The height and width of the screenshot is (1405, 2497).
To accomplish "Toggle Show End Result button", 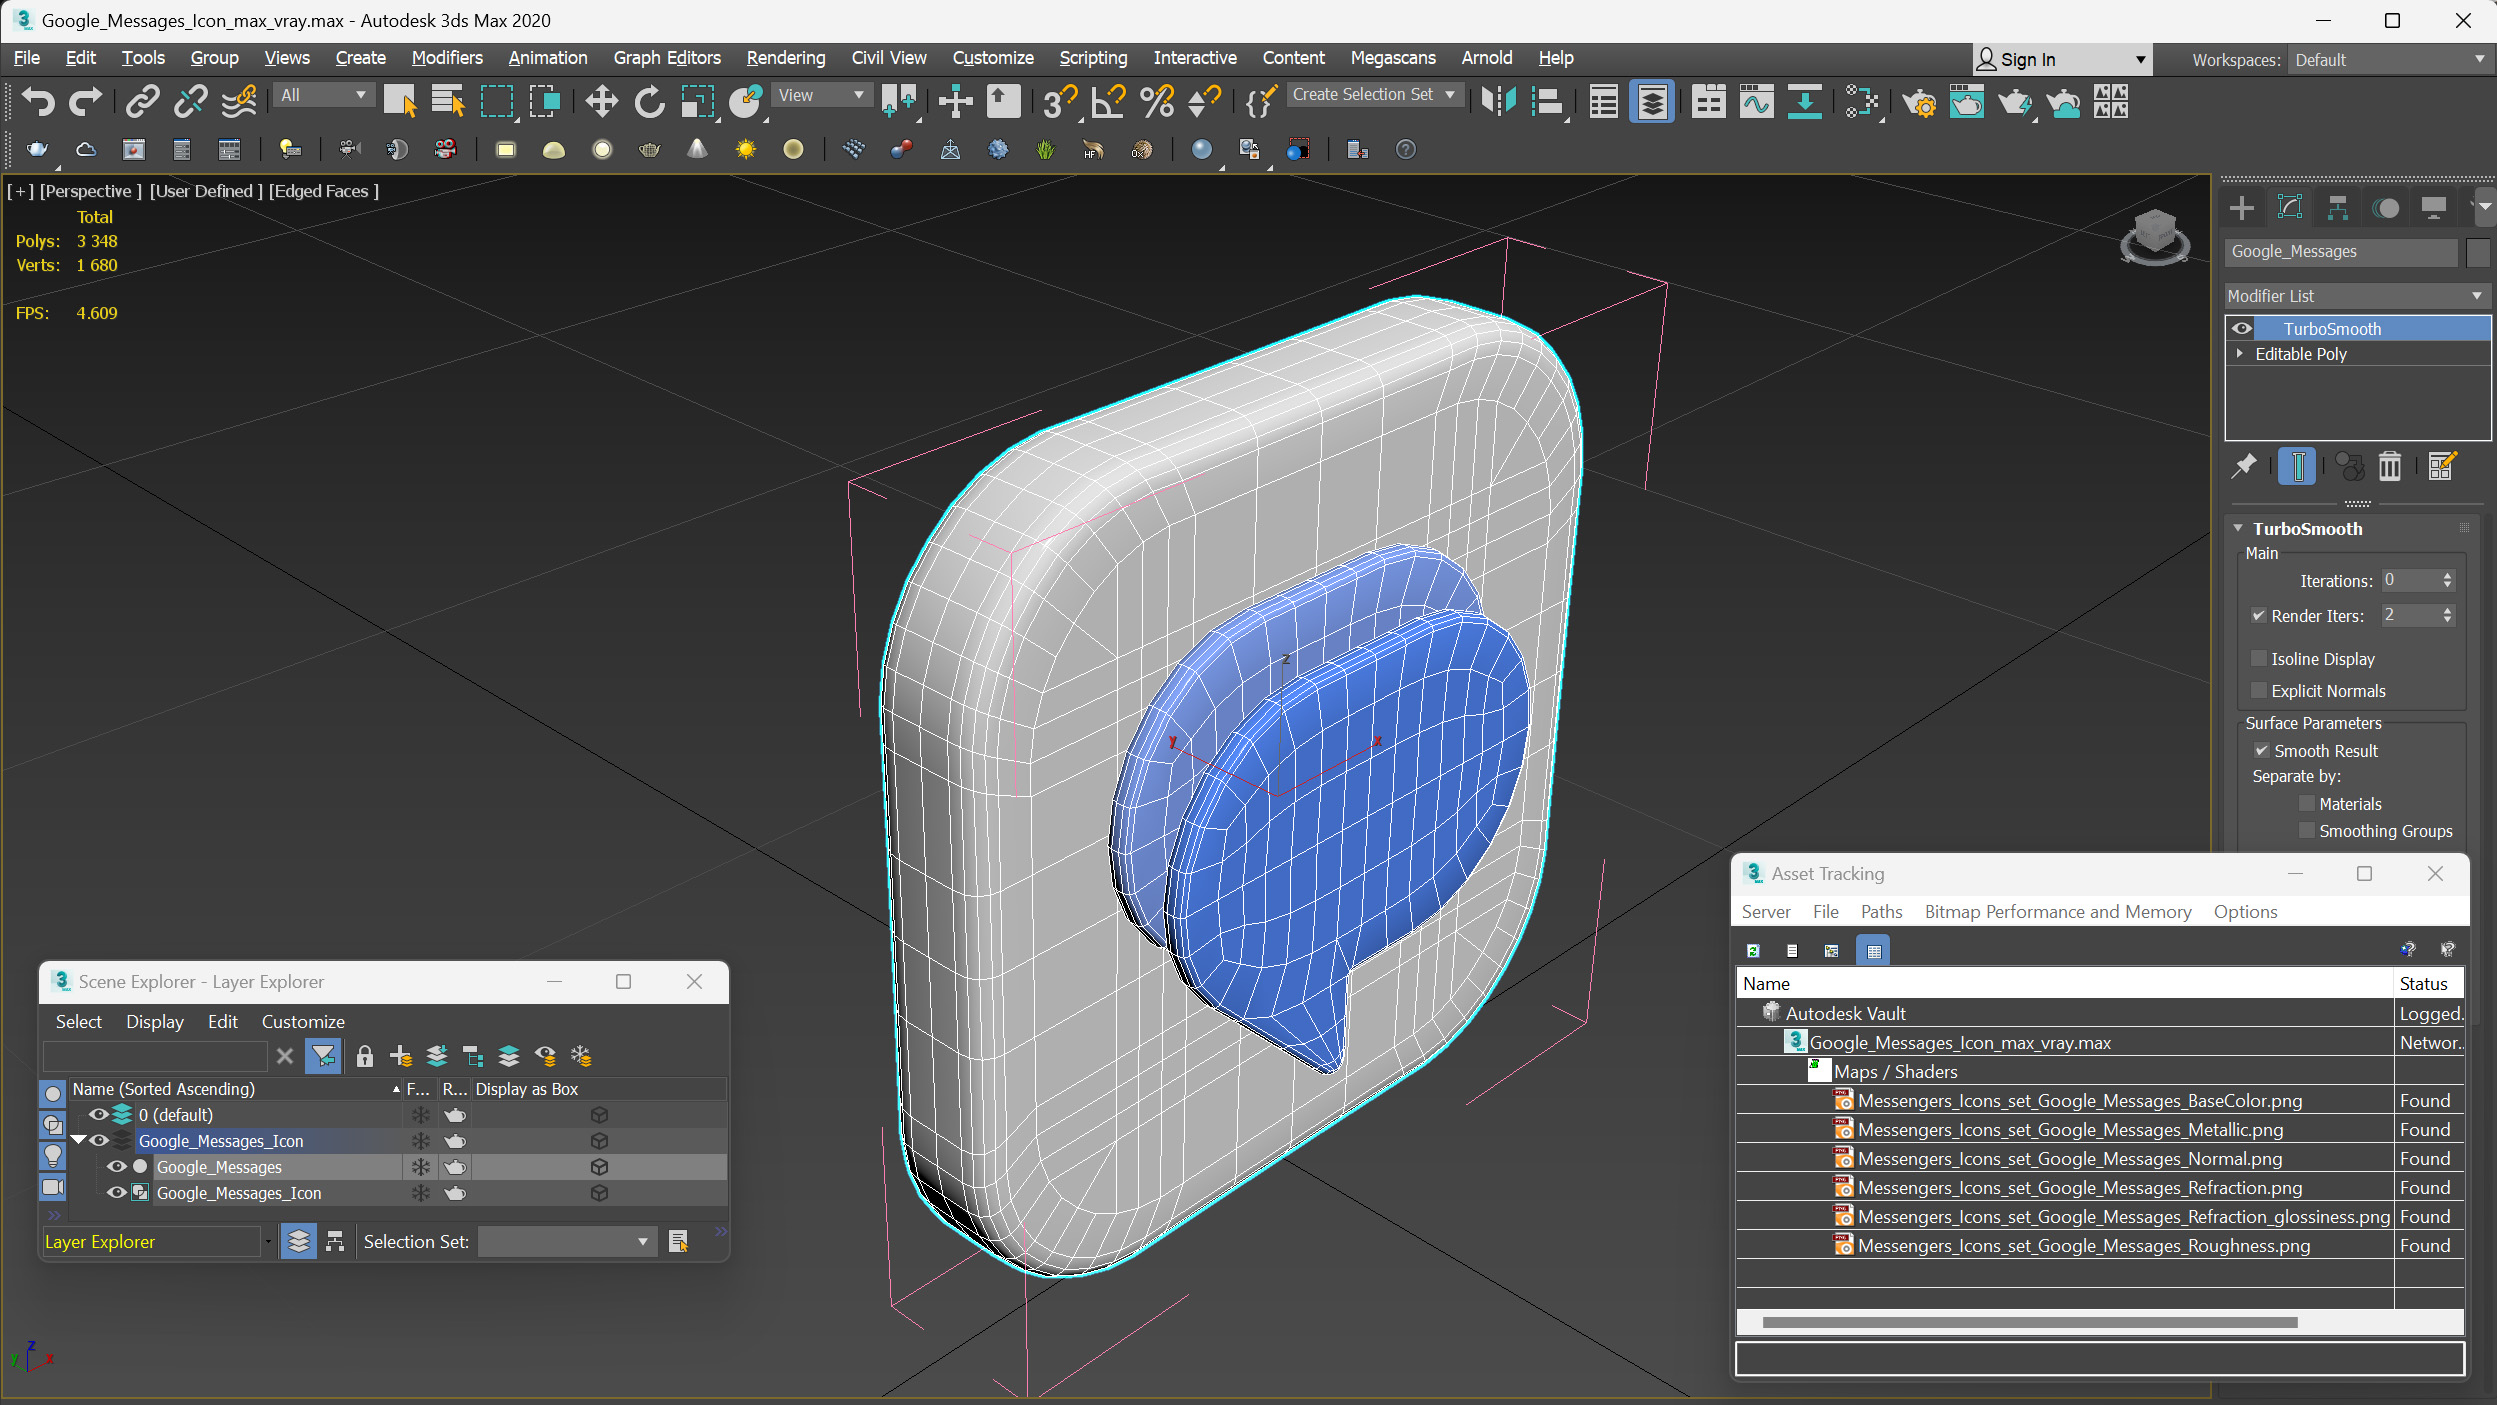I will 2297,465.
